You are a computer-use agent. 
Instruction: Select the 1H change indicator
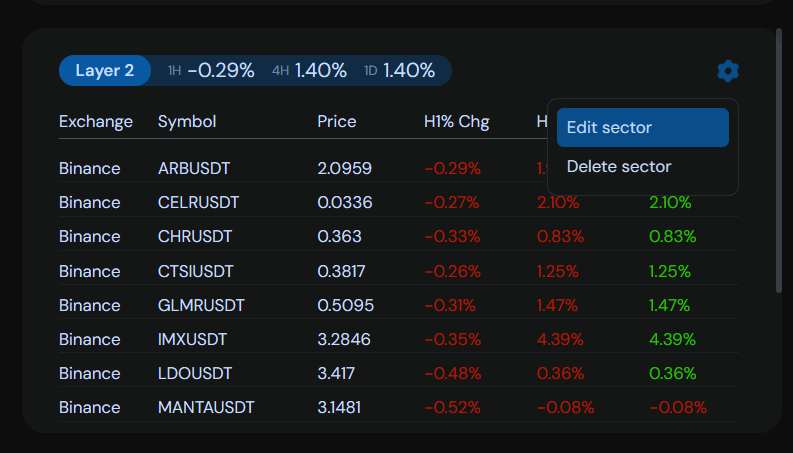(x=211, y=71)
